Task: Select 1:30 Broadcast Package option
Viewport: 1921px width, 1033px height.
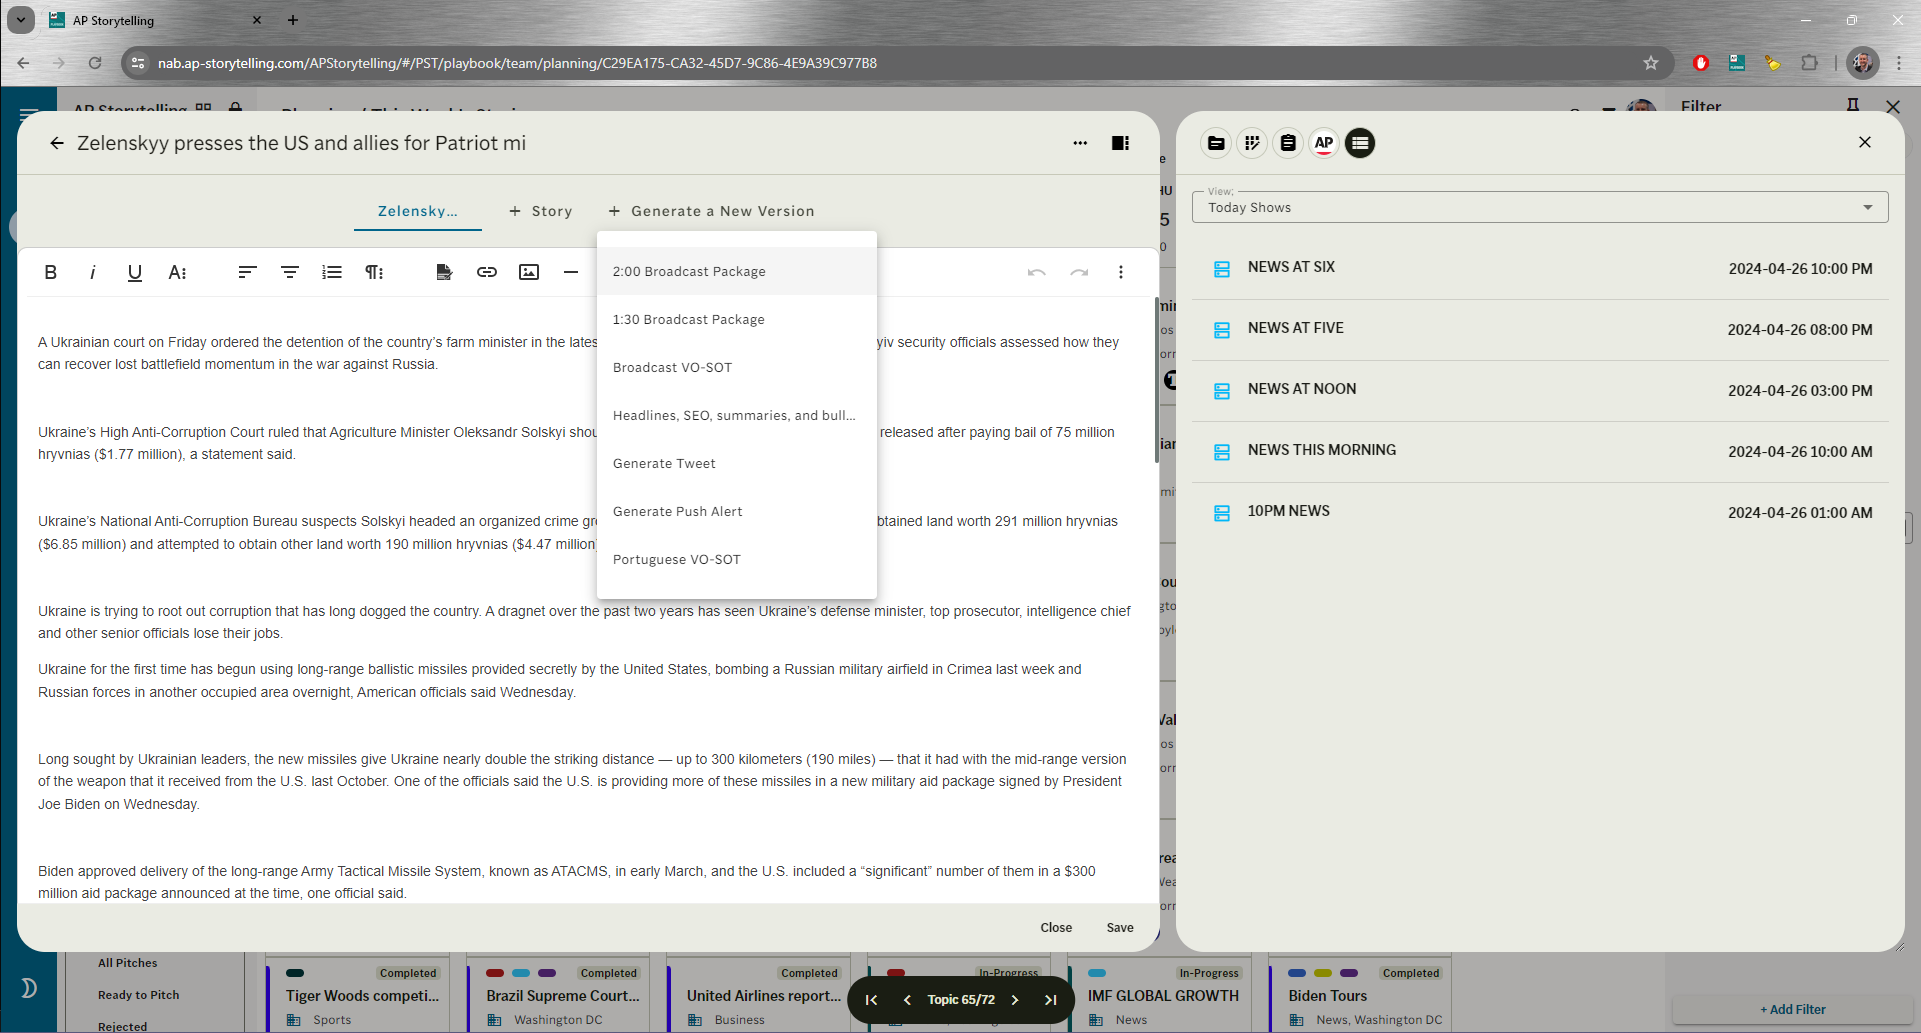Action: (x=689, y=319)
